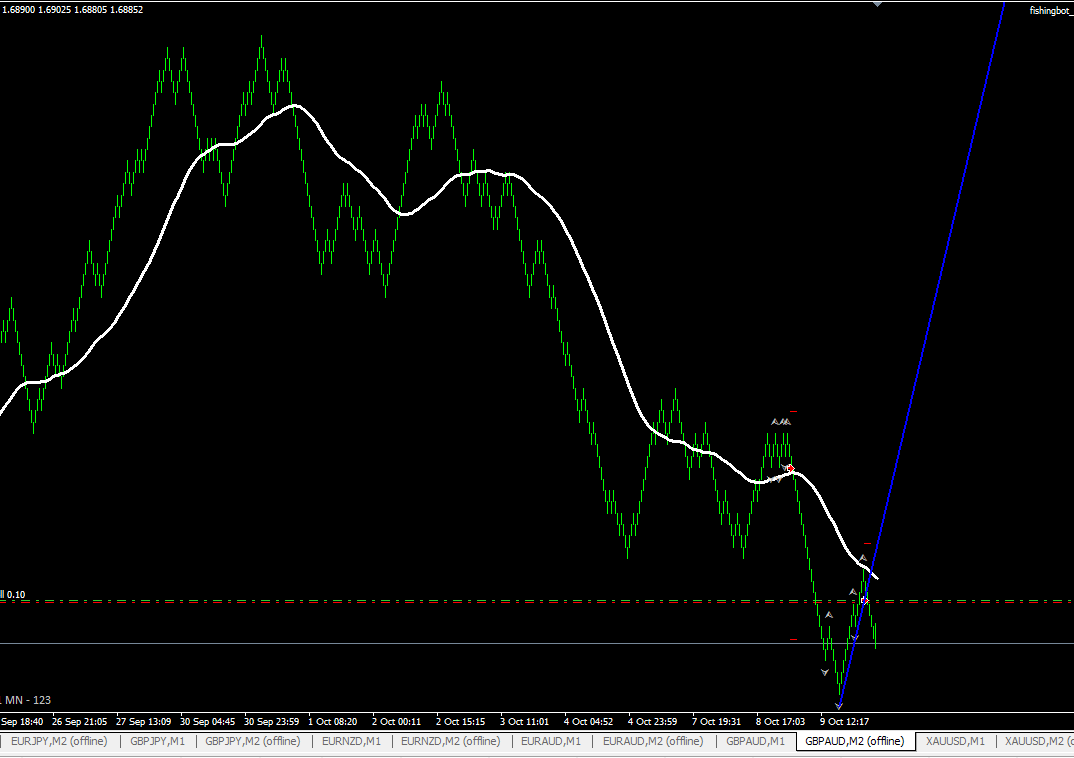Click the 30 Sep 23:59 time label
This screenshot has height=758, width=1074.
(272, 721)
